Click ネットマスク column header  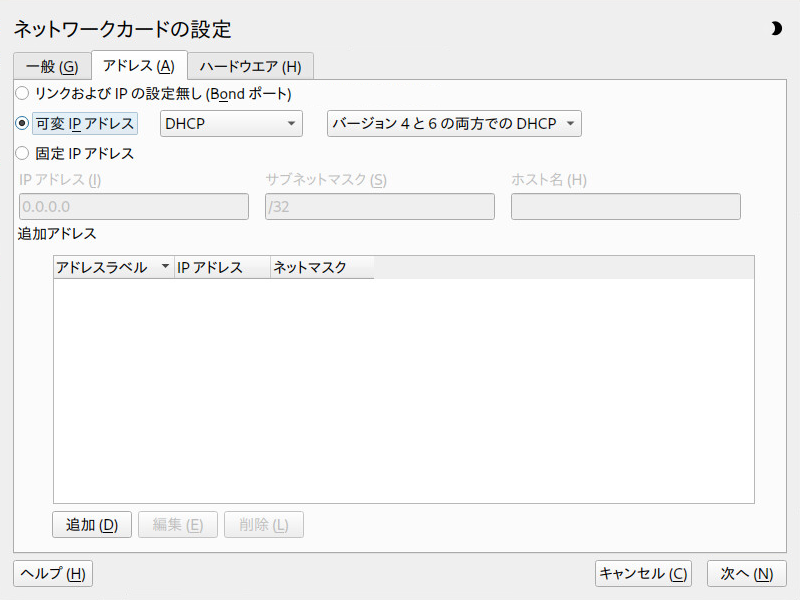point(322,267)
